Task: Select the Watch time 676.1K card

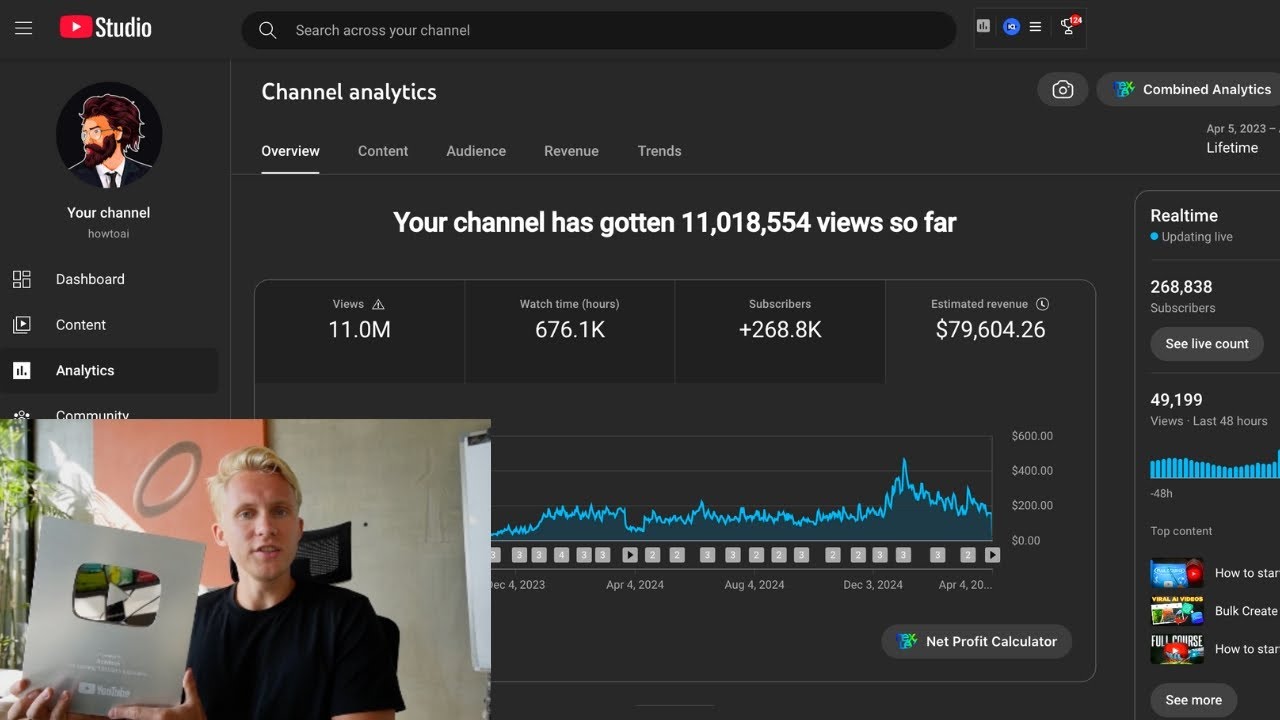Action: (570, 331)
